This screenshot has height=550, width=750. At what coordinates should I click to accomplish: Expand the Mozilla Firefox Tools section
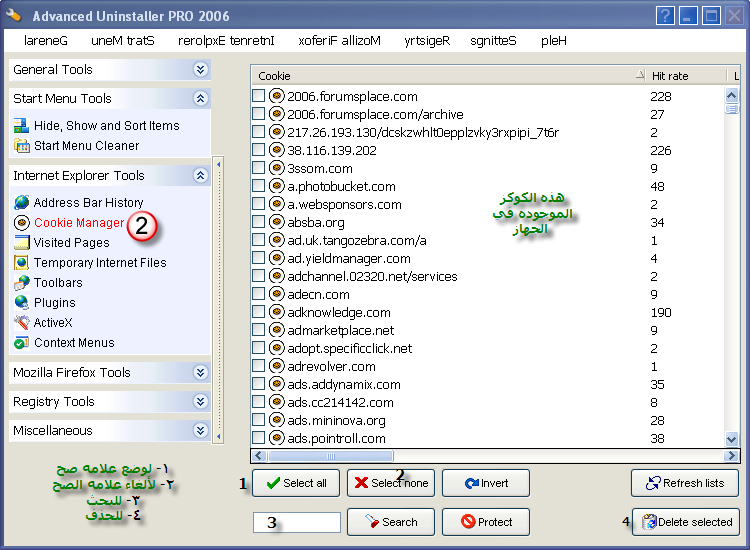tap(200, 373)
